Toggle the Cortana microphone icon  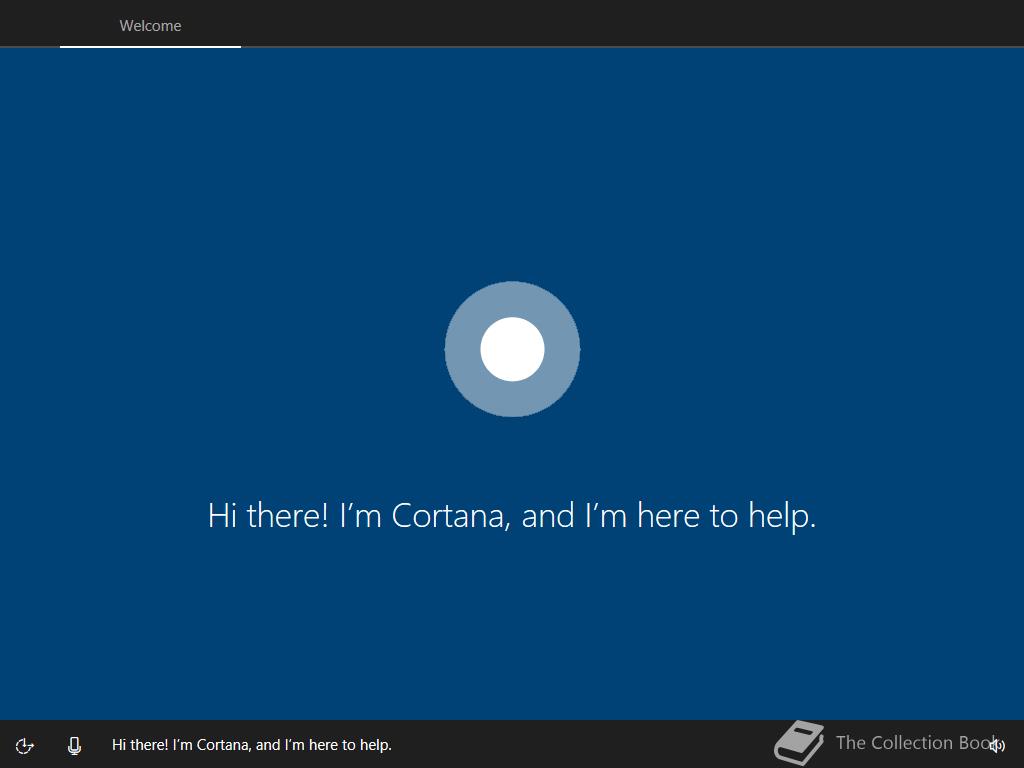pos(74,745)
